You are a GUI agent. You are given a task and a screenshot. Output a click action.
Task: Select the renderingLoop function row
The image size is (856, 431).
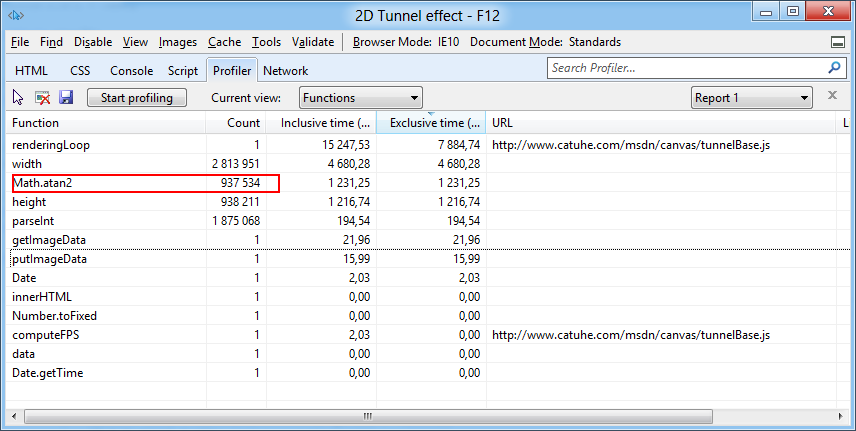427,145
